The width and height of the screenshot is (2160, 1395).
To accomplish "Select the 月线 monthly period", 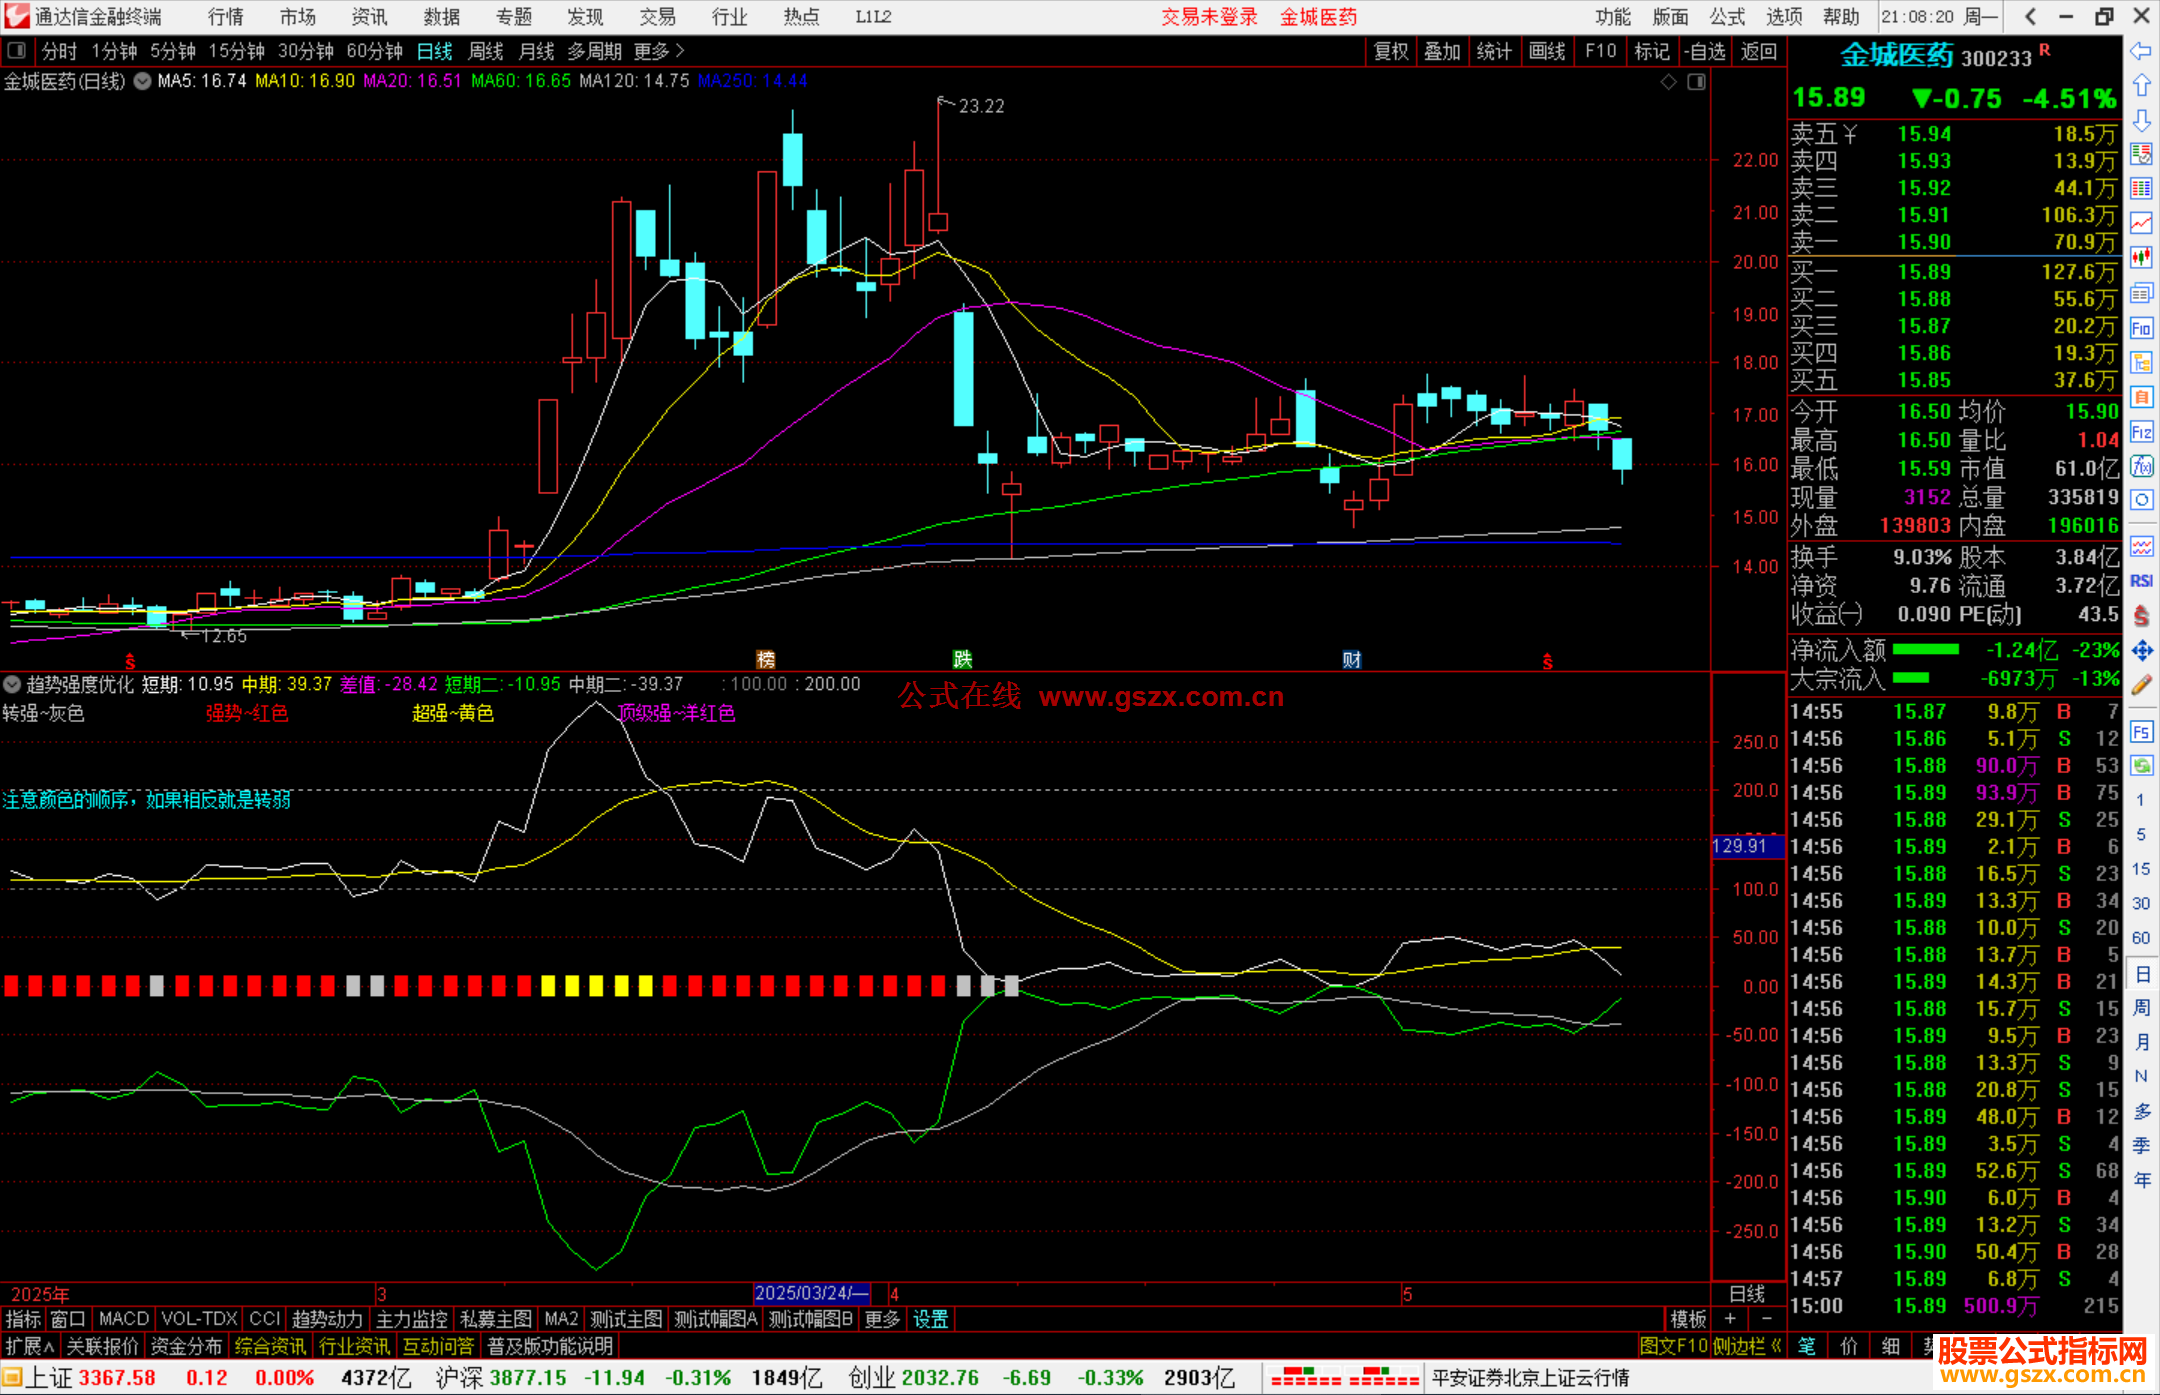I will [x=537, y=51].
